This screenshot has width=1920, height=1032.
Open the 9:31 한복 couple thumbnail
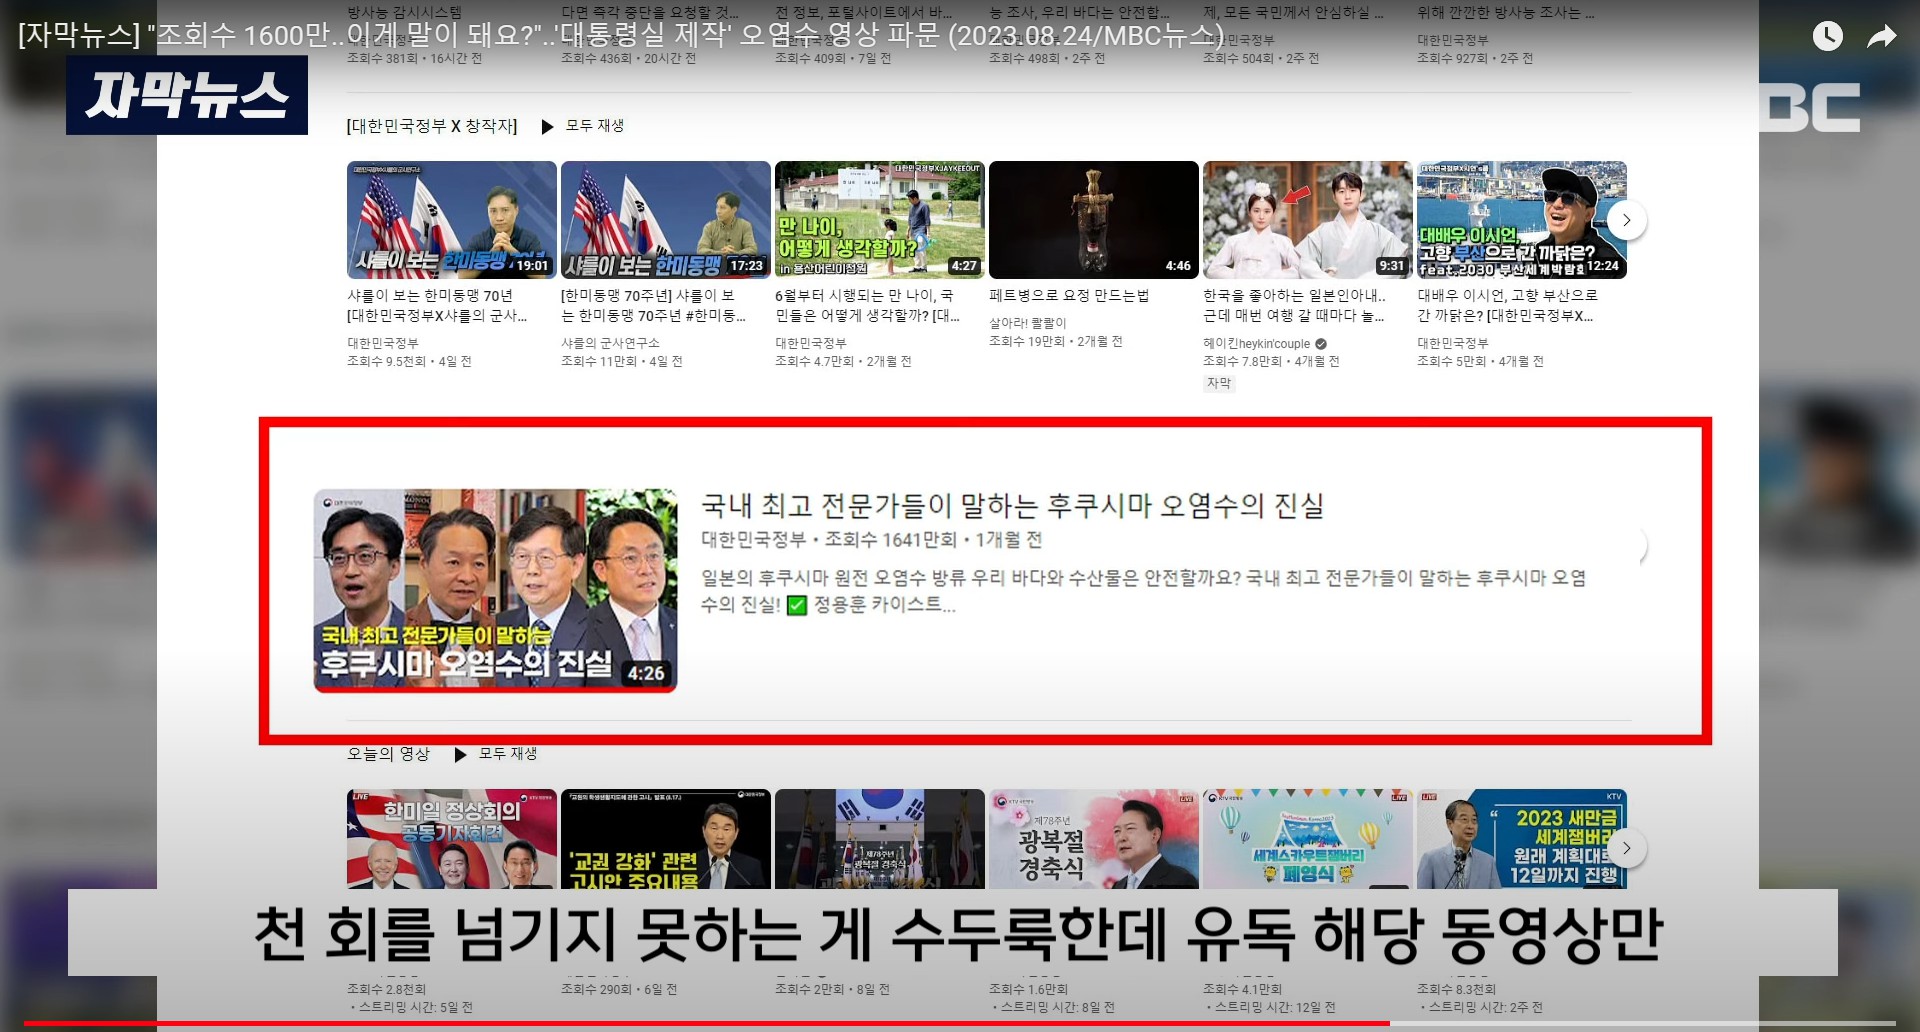click(x=1307, y=220)
